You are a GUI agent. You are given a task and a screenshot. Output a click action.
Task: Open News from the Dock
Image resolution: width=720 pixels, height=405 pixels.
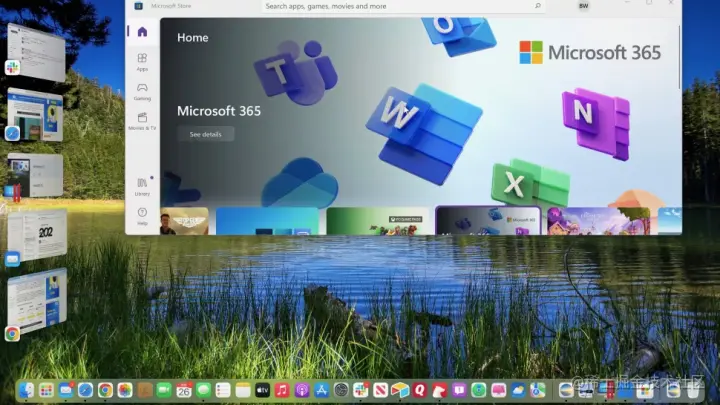(380, 390)
